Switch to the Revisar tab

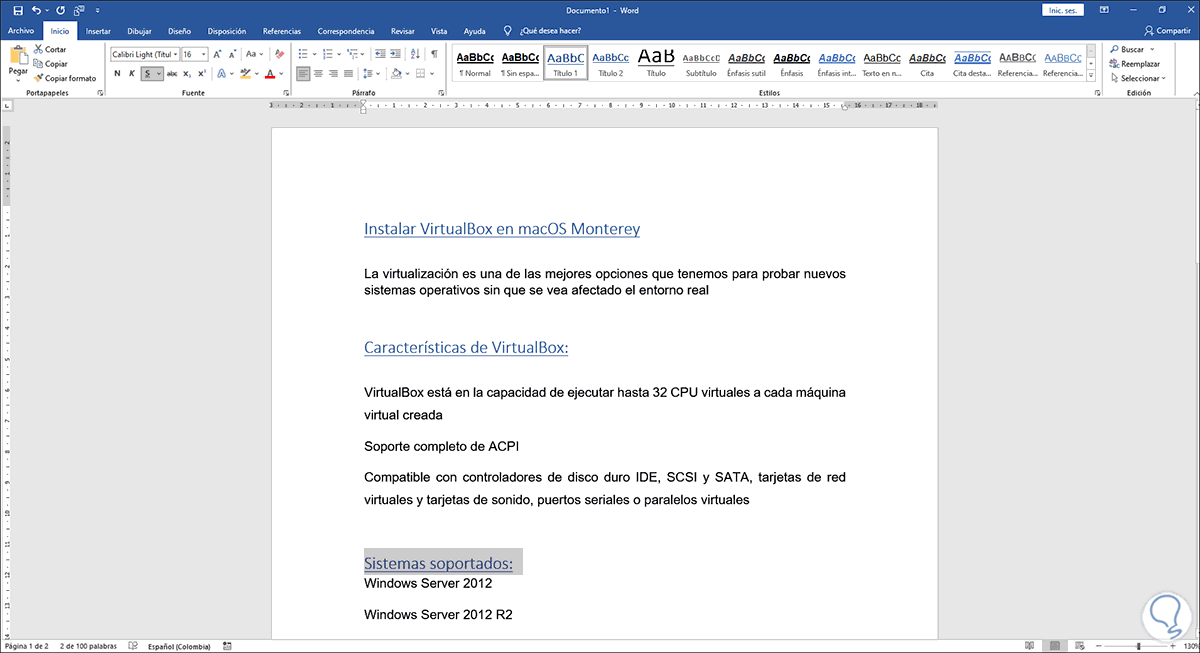[x=403, y=31]
